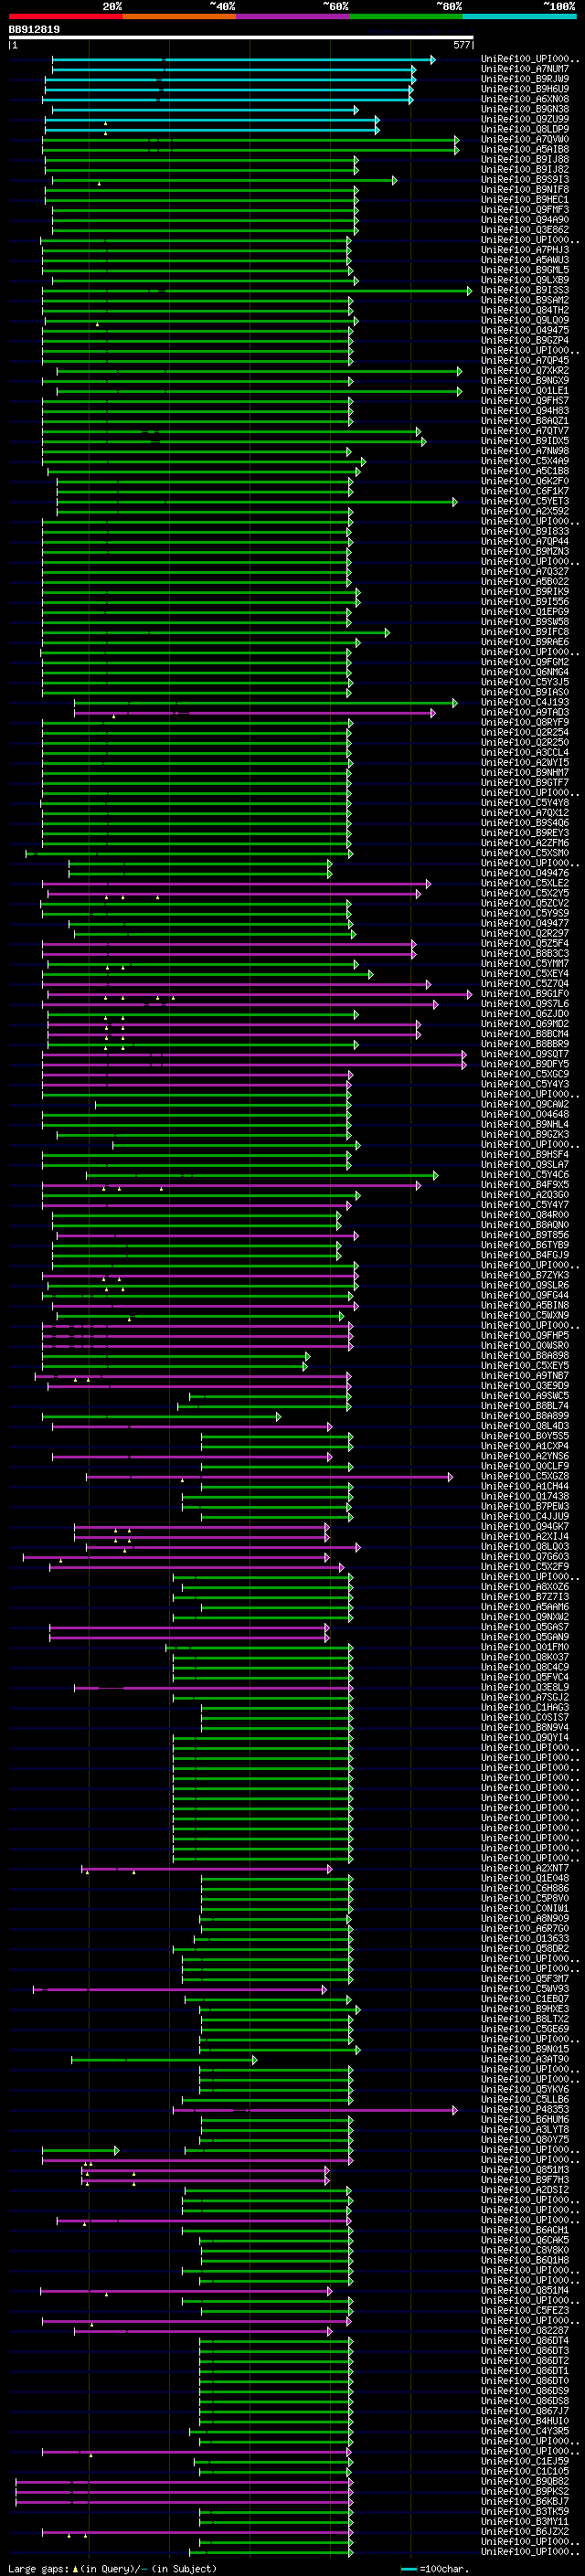Click the query end position 577
Screen dimensions: 585x2576
tap(462, 45)
